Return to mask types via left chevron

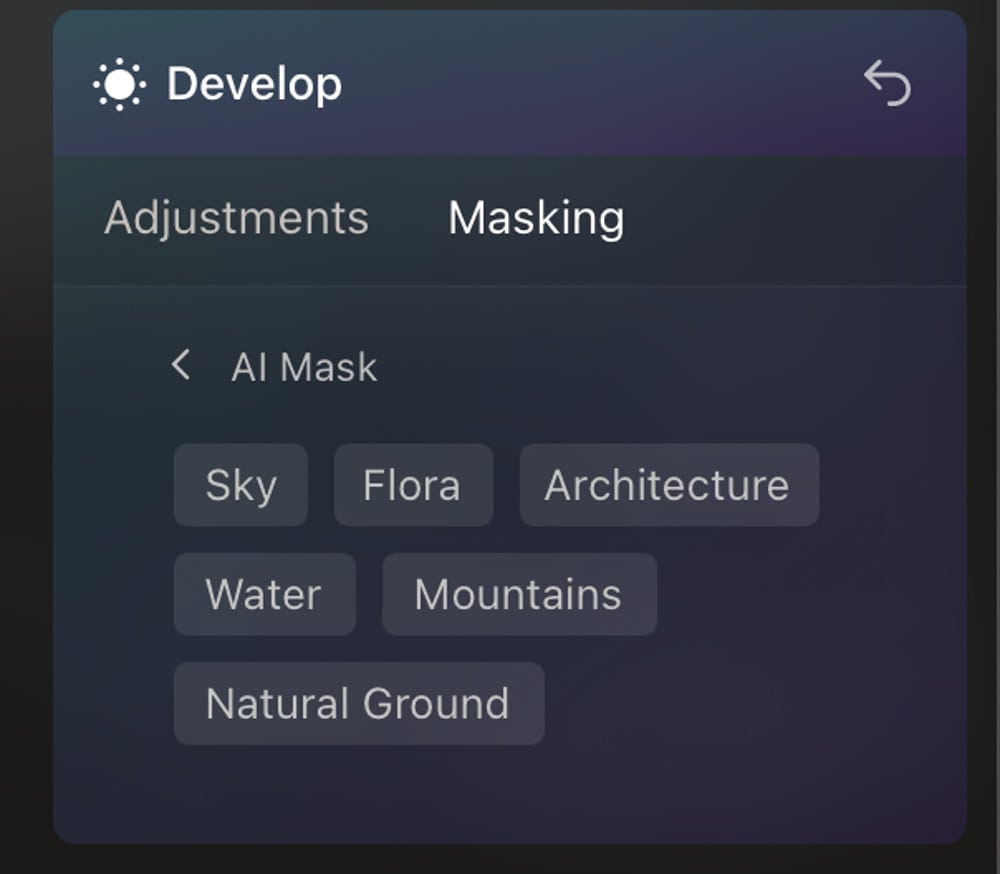tap(181, 366)
